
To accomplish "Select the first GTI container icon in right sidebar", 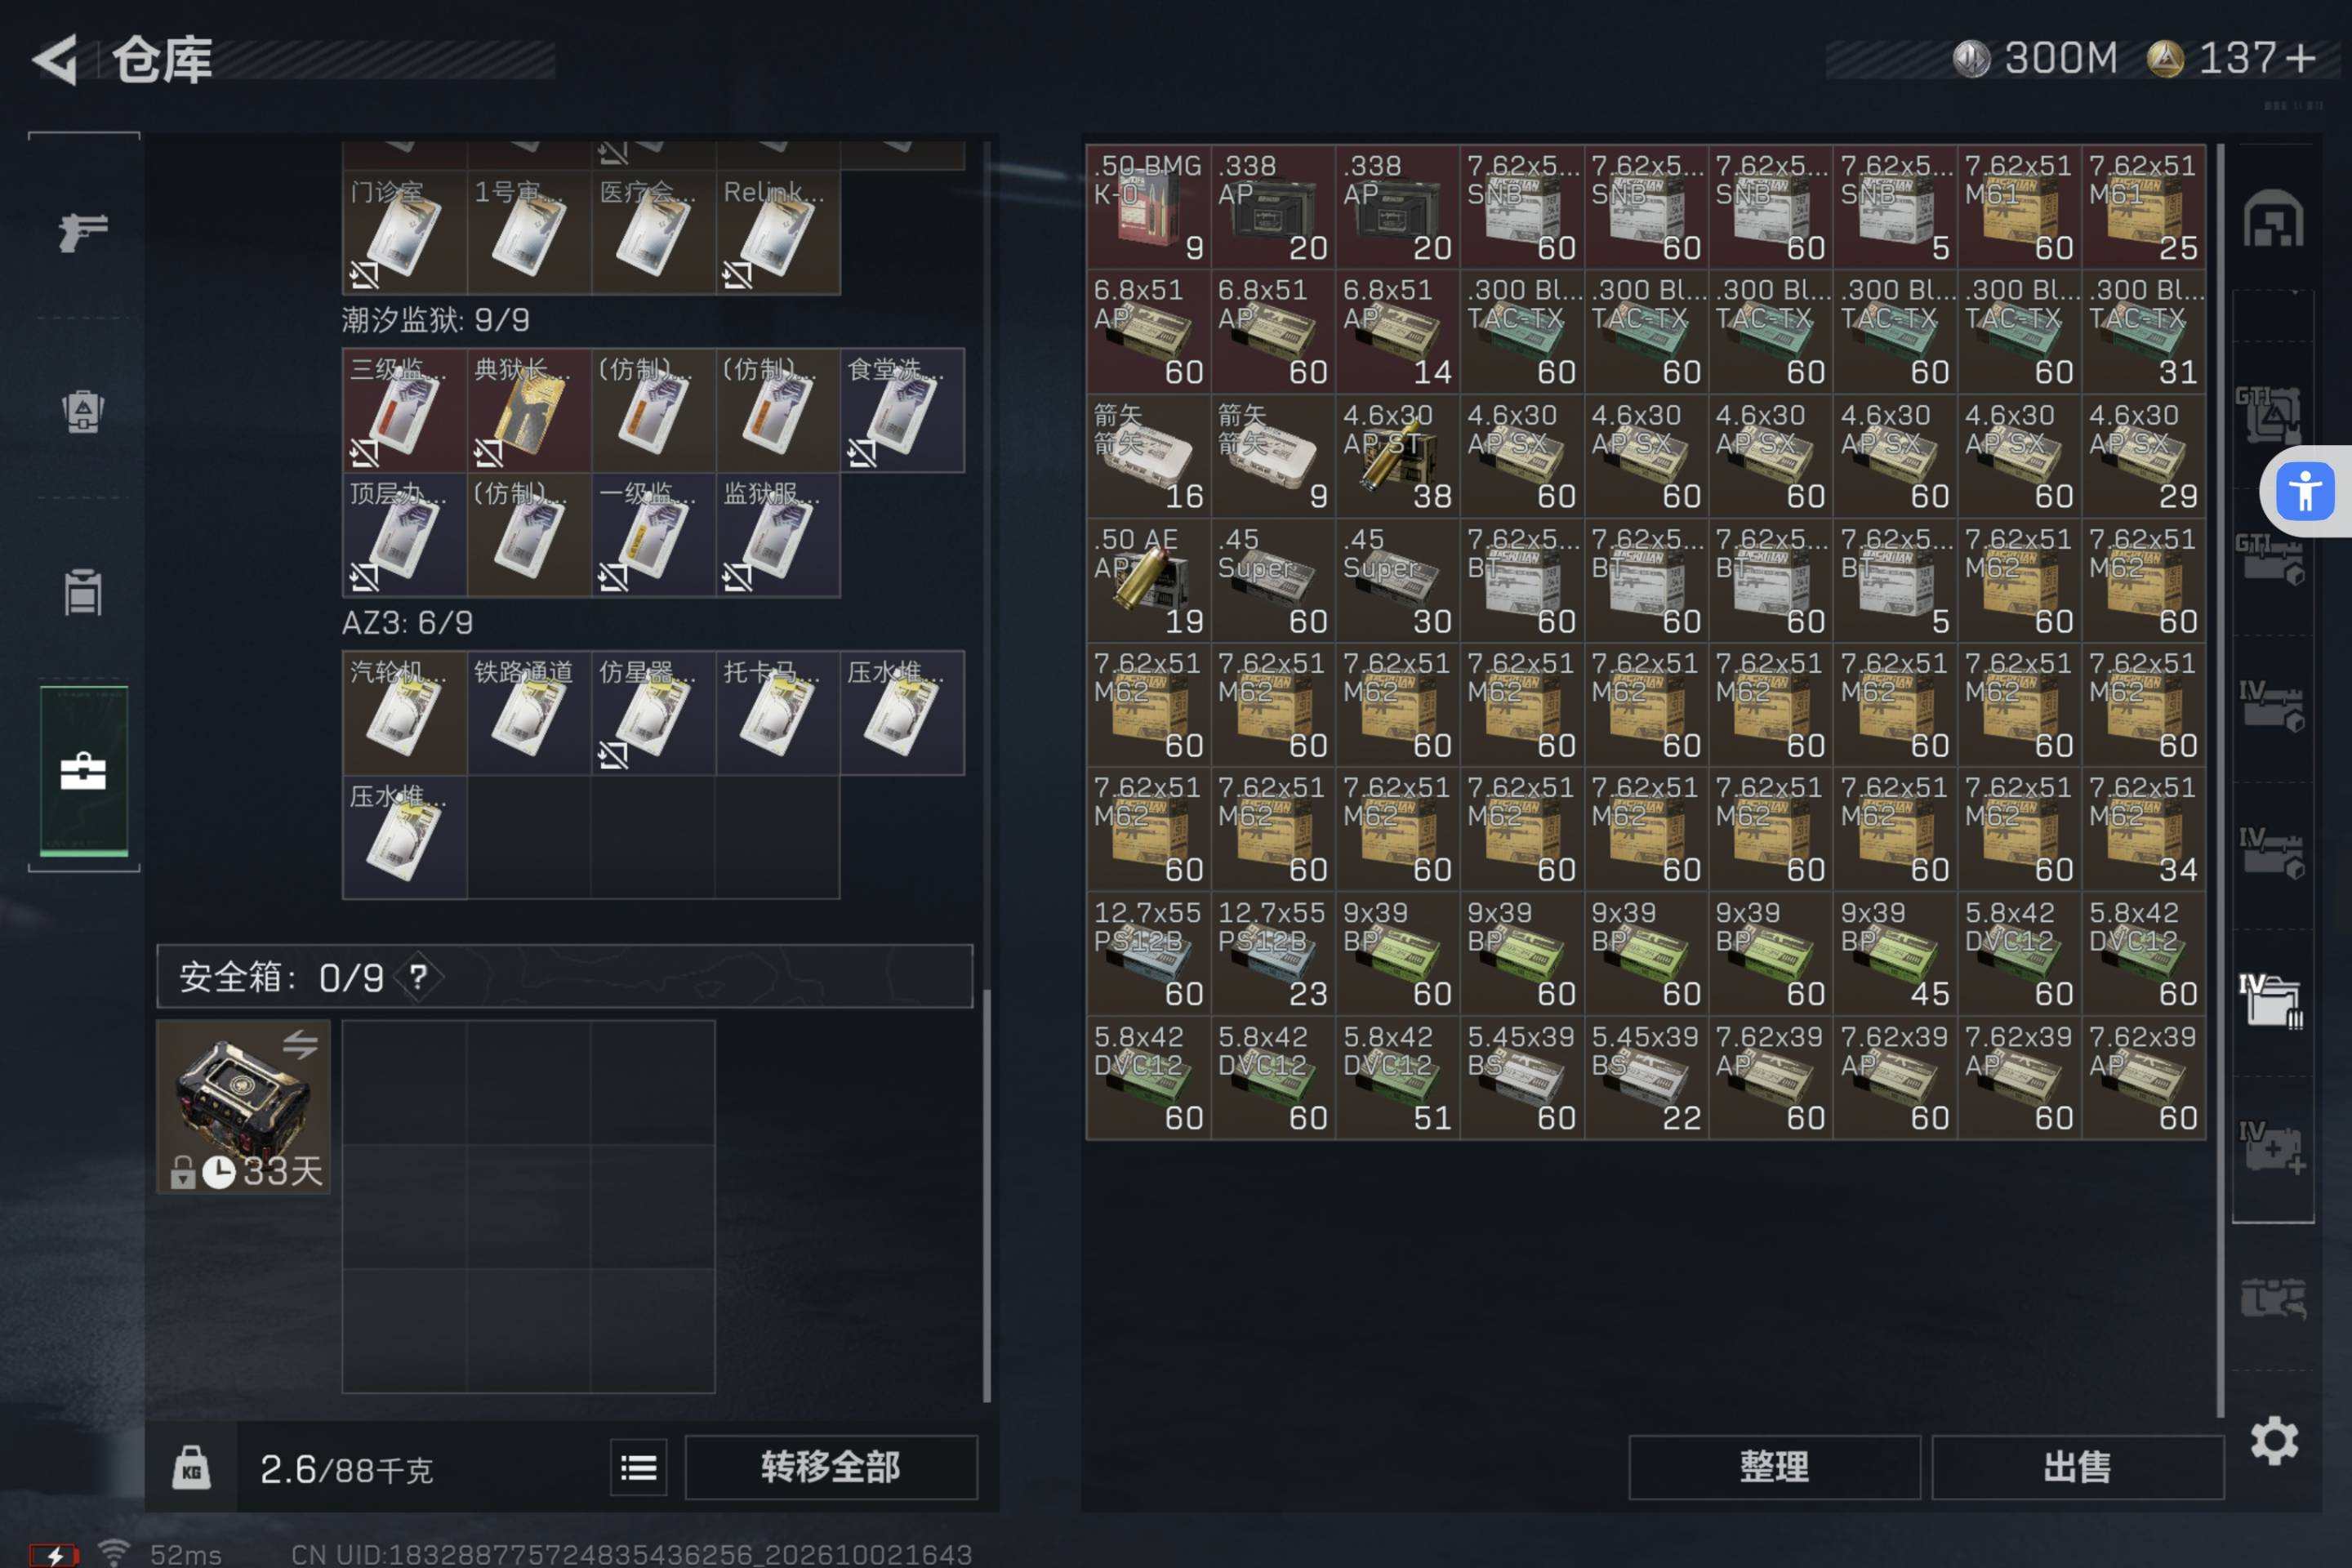I will point(2270,415).
